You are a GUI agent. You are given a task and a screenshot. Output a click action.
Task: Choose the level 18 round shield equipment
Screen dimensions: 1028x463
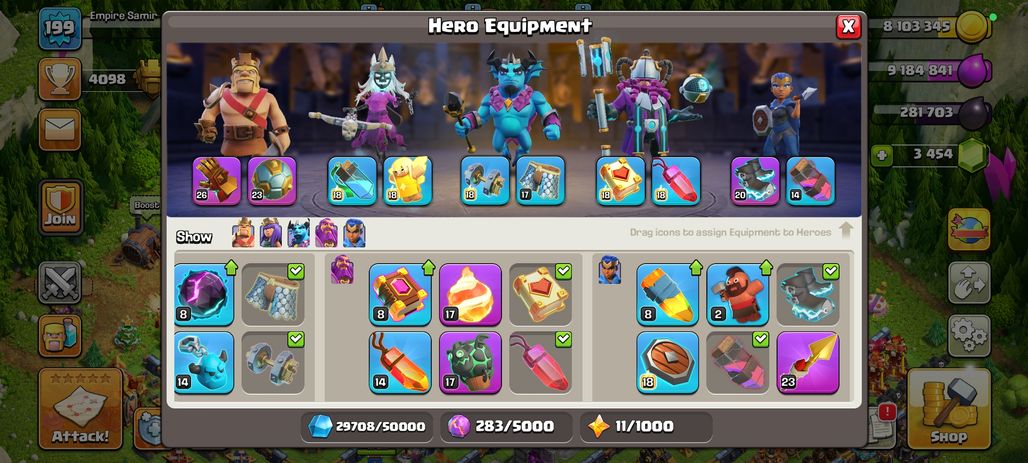(667, 363)
